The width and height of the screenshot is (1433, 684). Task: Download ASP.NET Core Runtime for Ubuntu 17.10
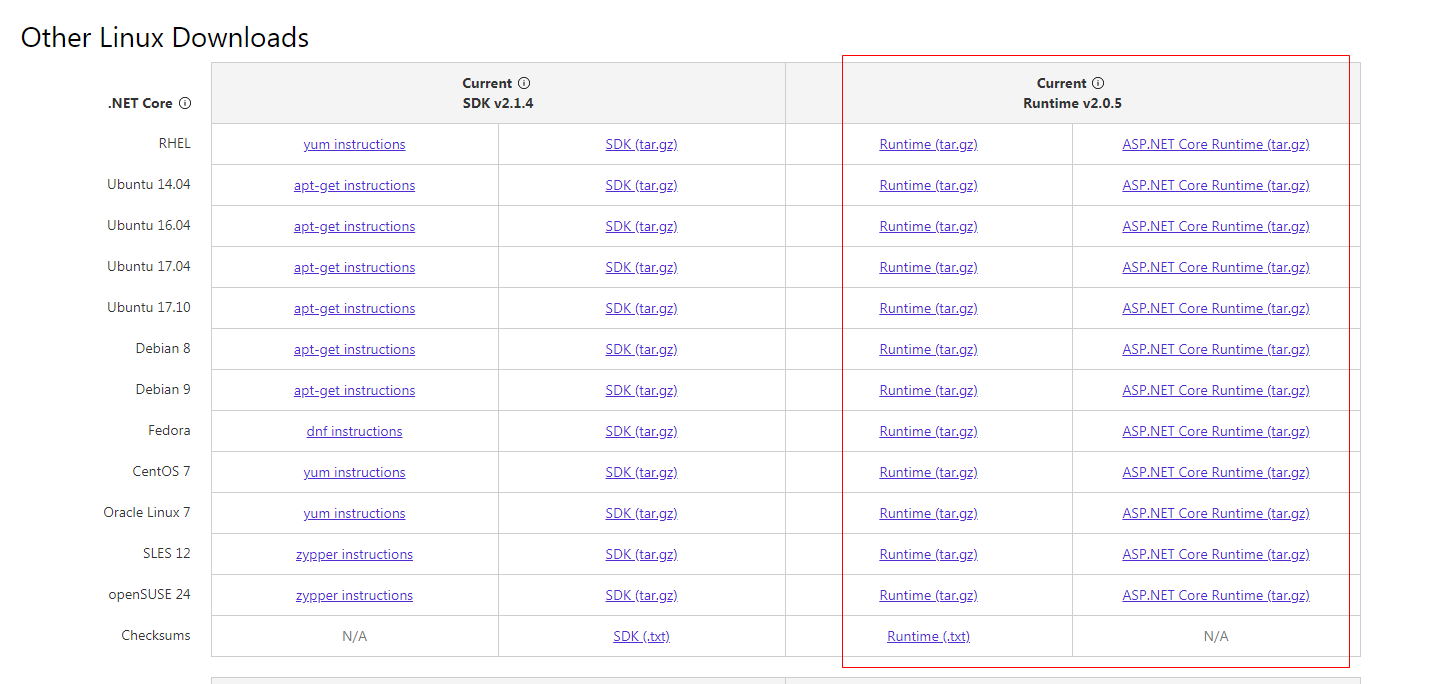tap(1216, 308)
